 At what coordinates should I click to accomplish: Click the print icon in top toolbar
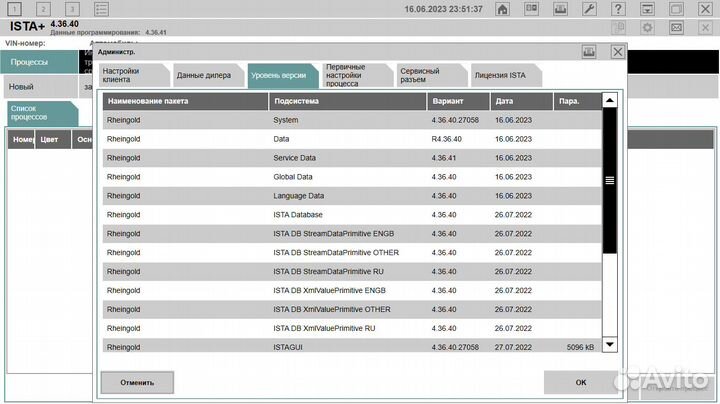click(560, 9)
